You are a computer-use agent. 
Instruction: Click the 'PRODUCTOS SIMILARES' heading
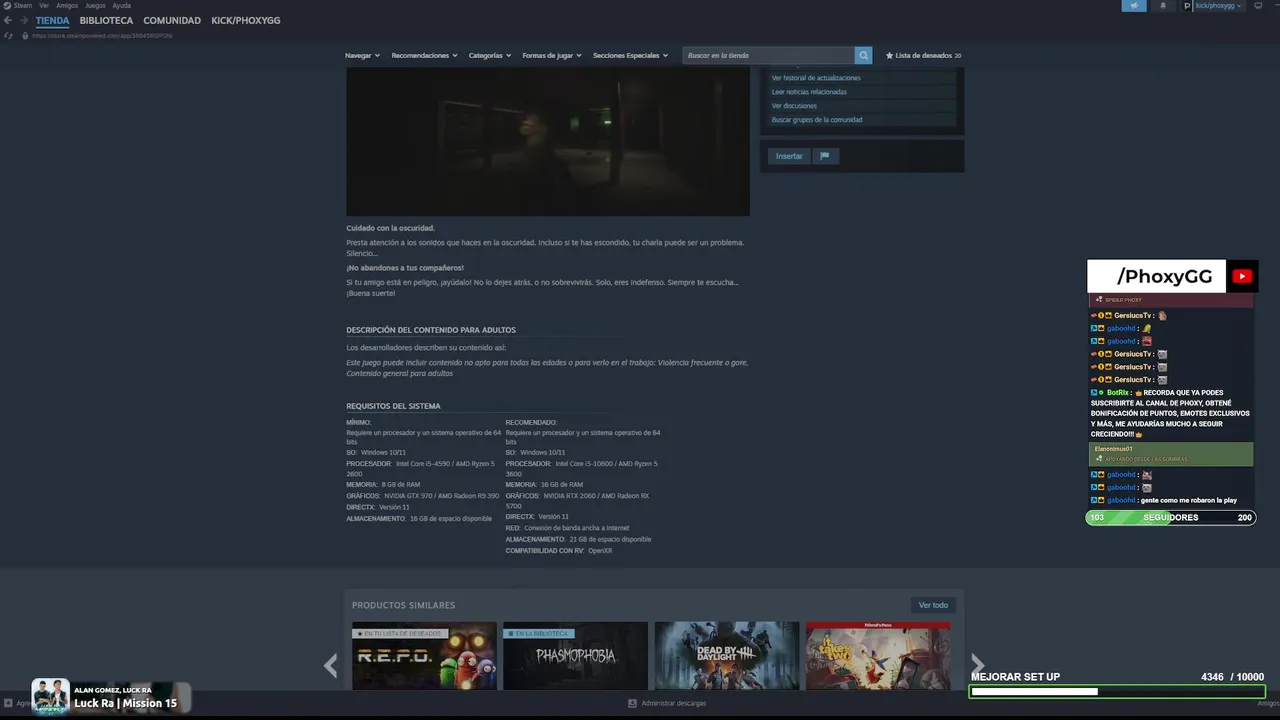coord(403,605)
